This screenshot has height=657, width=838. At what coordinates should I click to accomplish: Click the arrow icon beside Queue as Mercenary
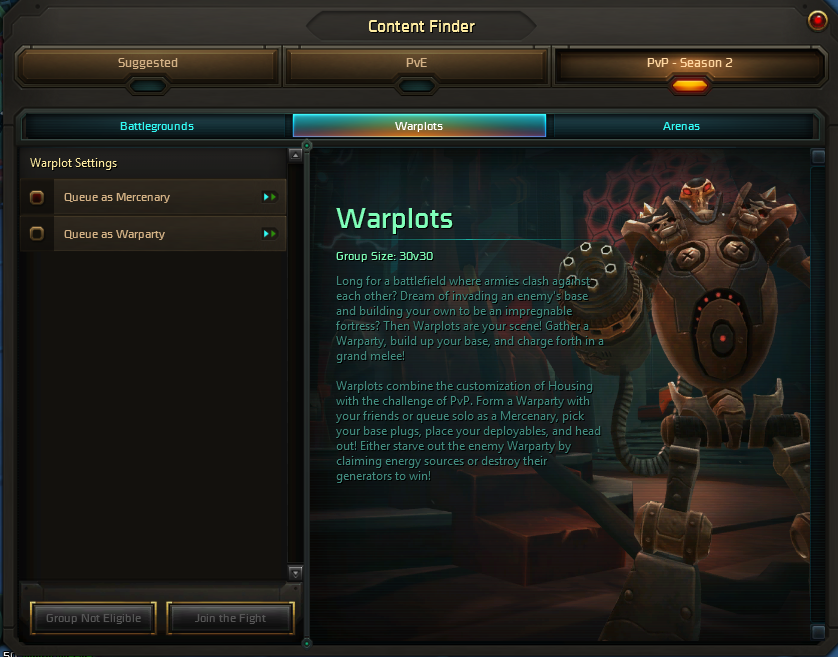(269, 197)
